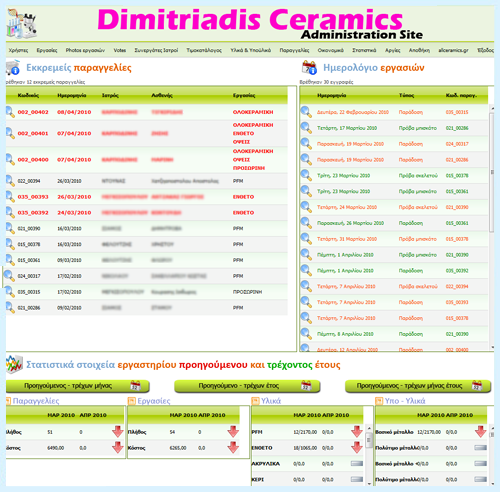
Task: Open details magnifier for order 035_00393
Action: point(10,197)
